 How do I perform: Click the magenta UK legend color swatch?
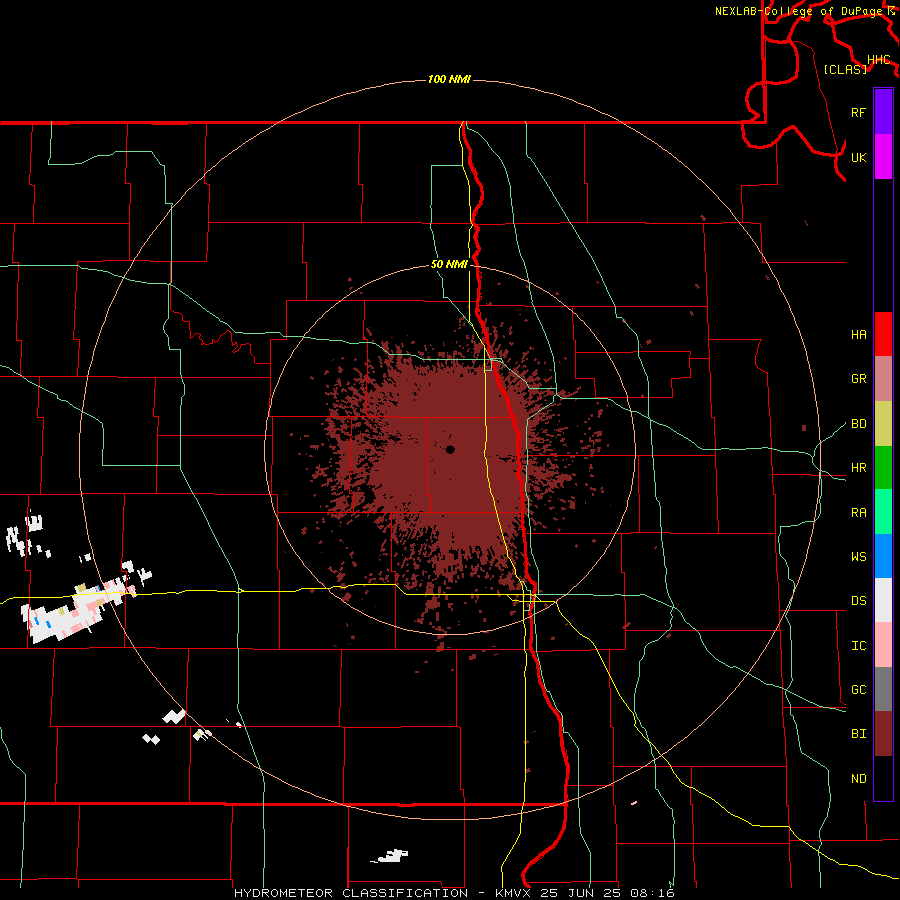(883, 157)
